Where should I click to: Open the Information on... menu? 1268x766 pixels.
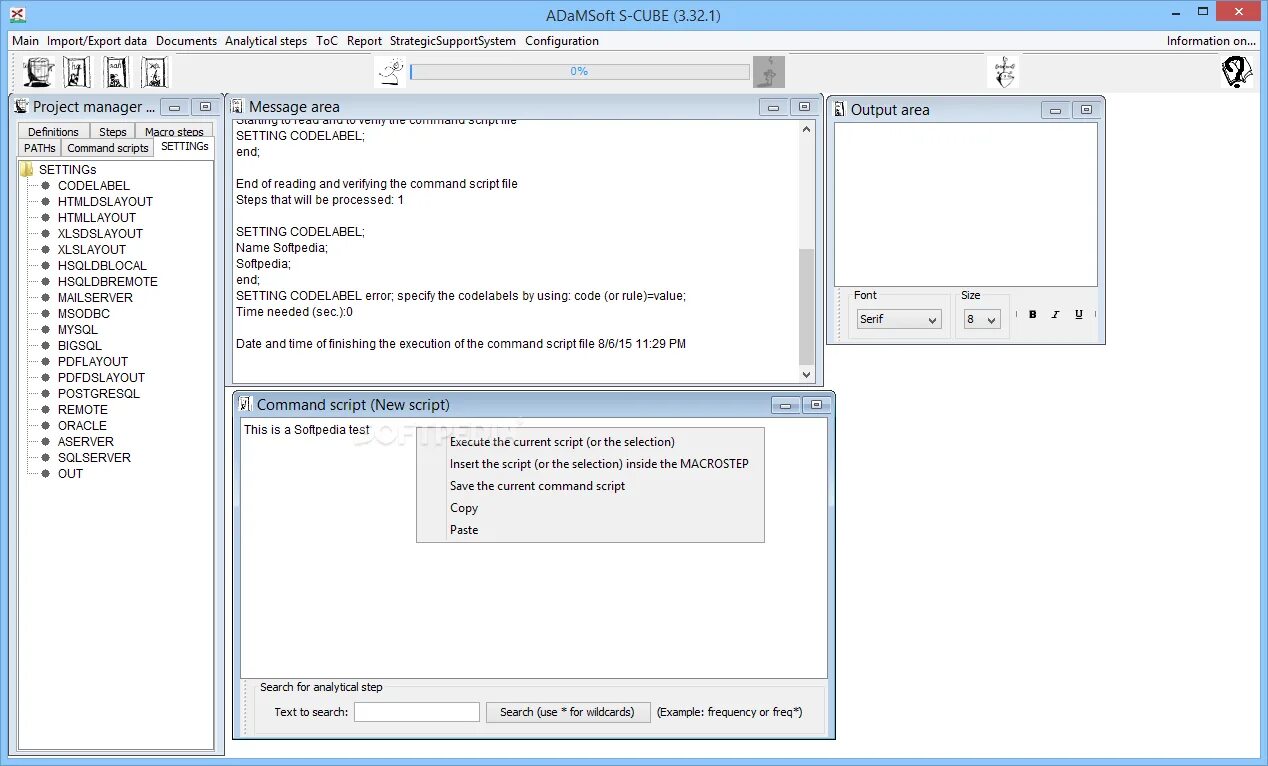point(1211,41)
